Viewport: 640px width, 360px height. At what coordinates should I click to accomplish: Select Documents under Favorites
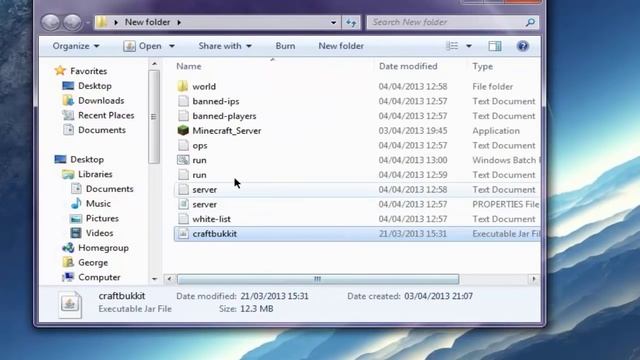tap(102, 130)
